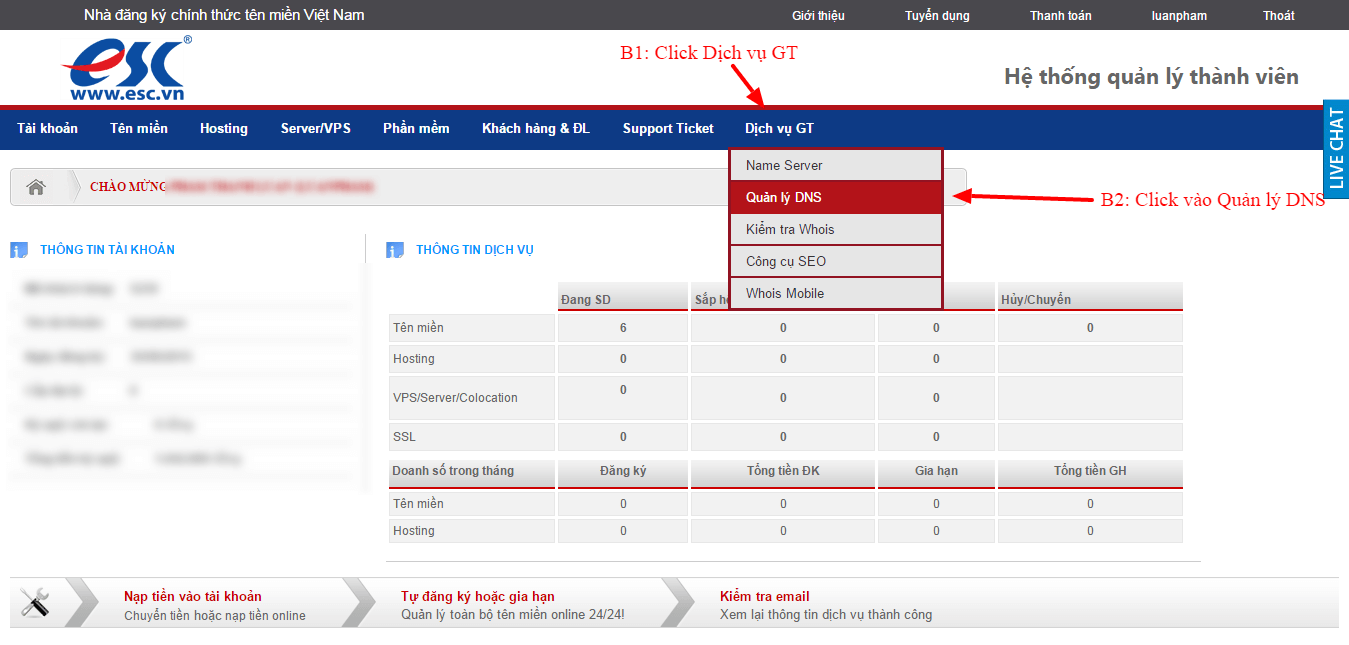Click Tự đăng ký hoặc gia hạn
Image resolution: width=1349 pixels, height=645 pixels.
click(x=478, y=596)
